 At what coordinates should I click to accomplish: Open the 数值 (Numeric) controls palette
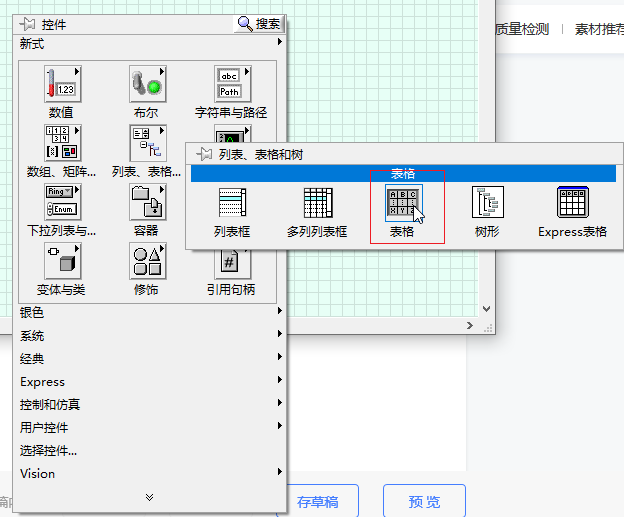click(x=62, y=84)
